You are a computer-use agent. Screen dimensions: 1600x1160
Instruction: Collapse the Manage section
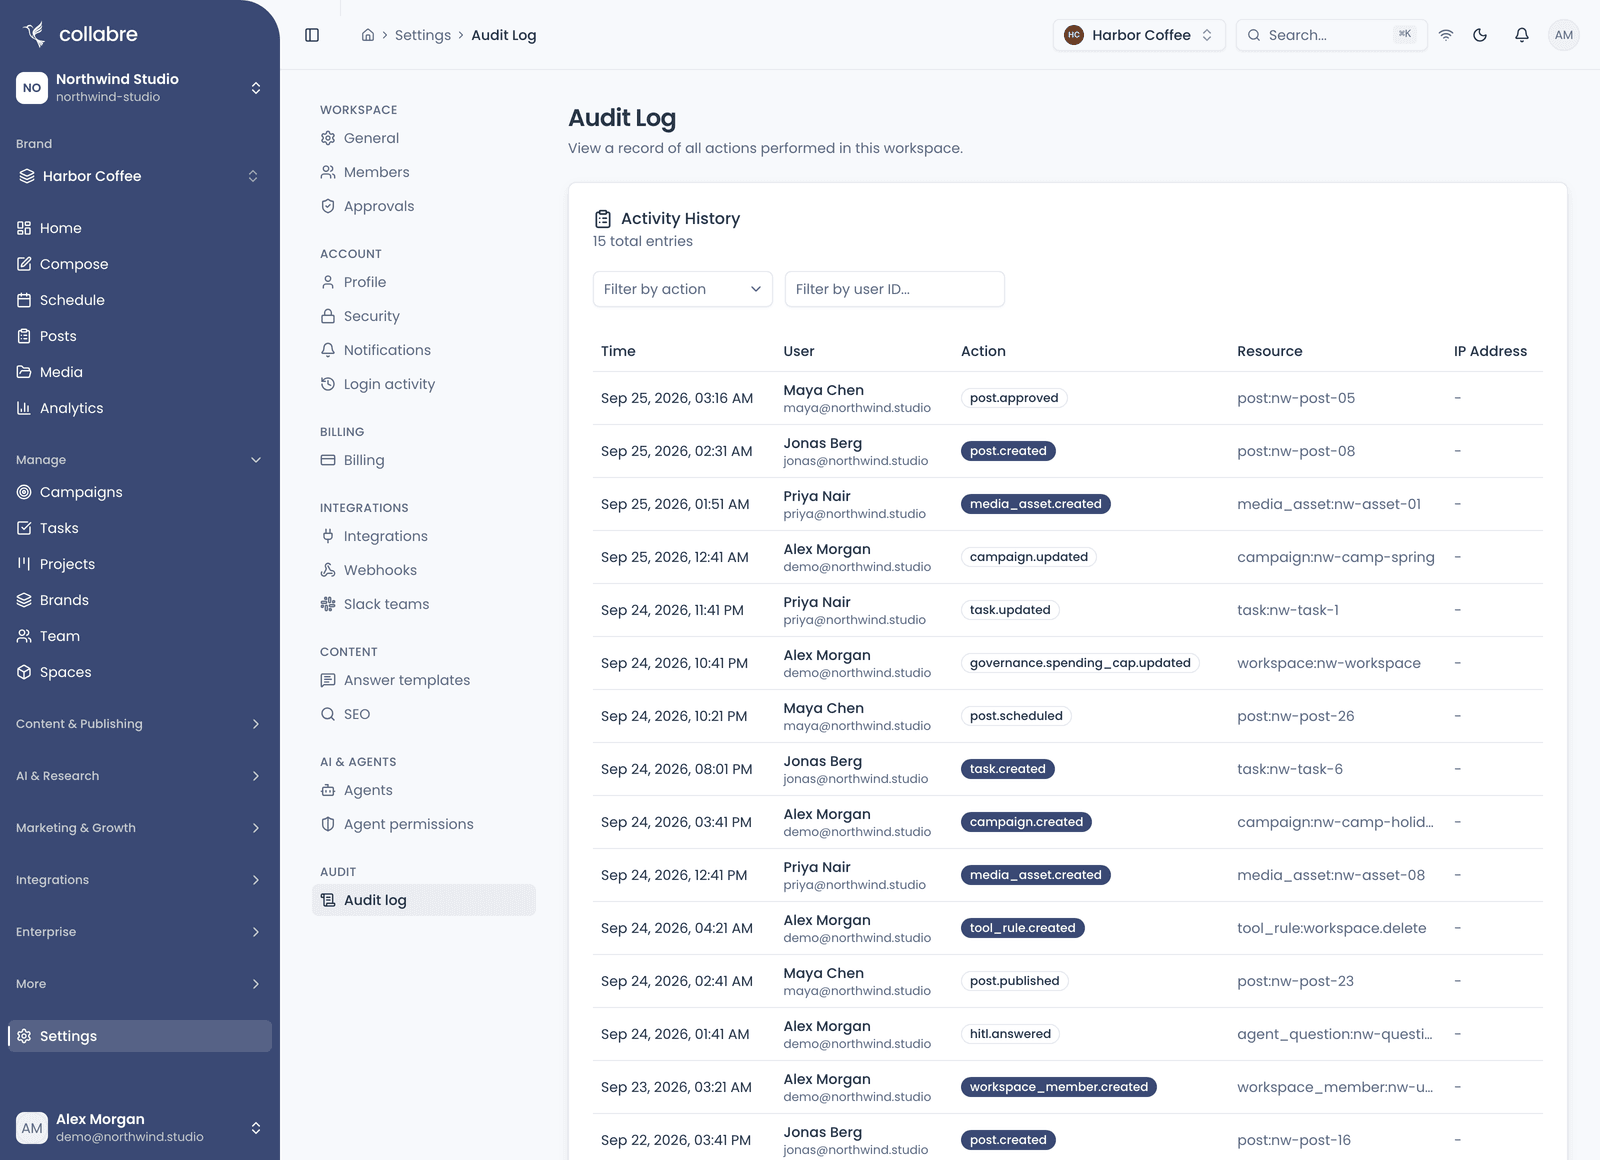[140, 460]
